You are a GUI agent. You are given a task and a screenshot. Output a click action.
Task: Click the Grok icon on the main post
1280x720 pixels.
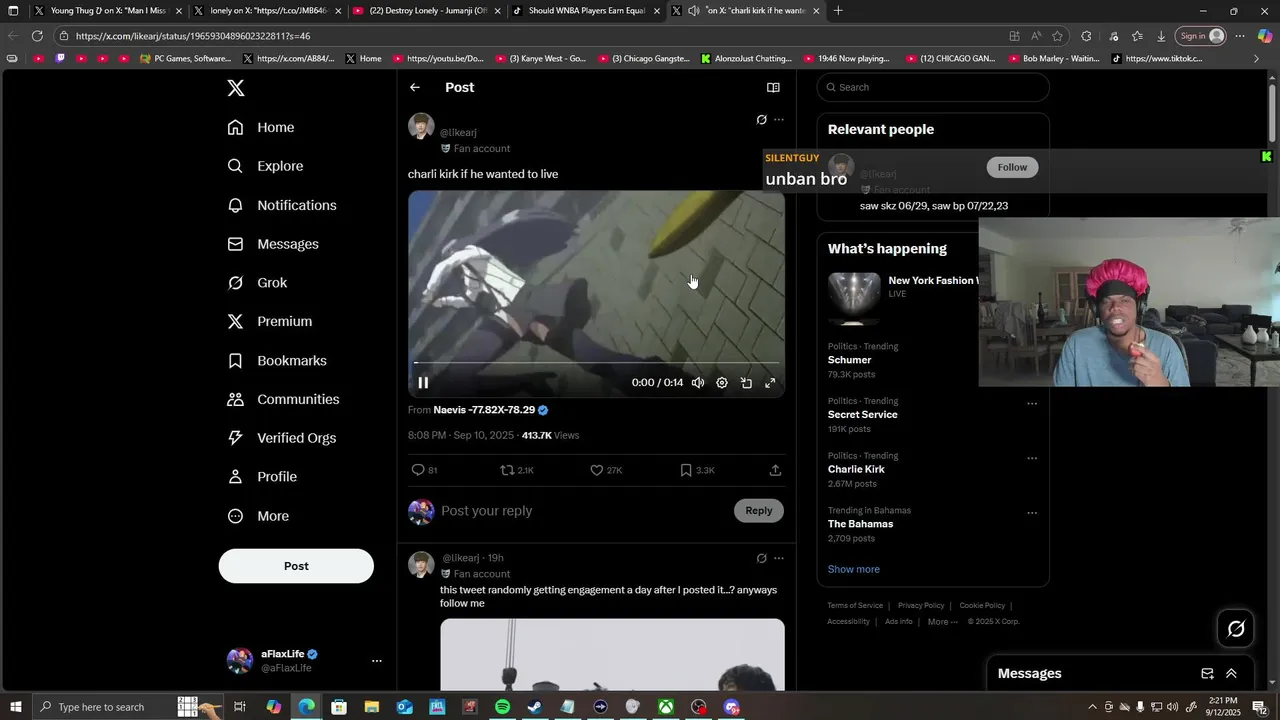pyautogui.click(x=761, y=120)
